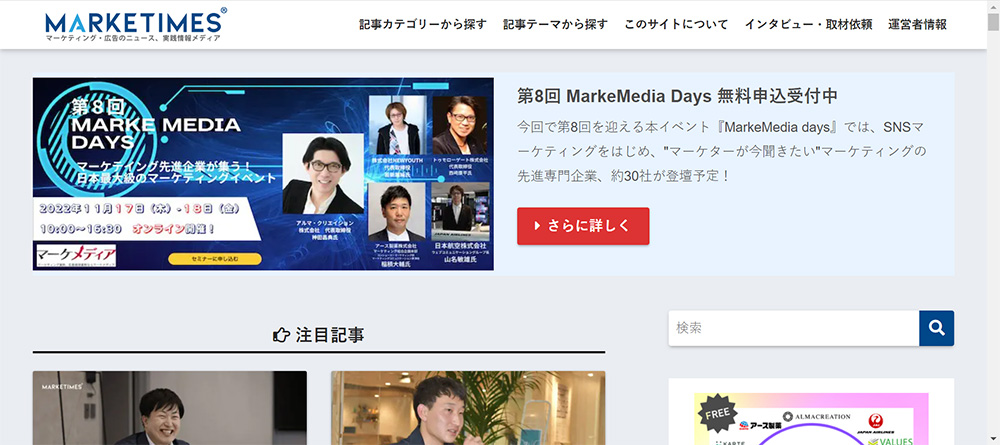Open first featured article thumbnail with MARKETIMES watermark
Image resolution: width=1000 pixels, height=445 pixels.
point(170,408)
